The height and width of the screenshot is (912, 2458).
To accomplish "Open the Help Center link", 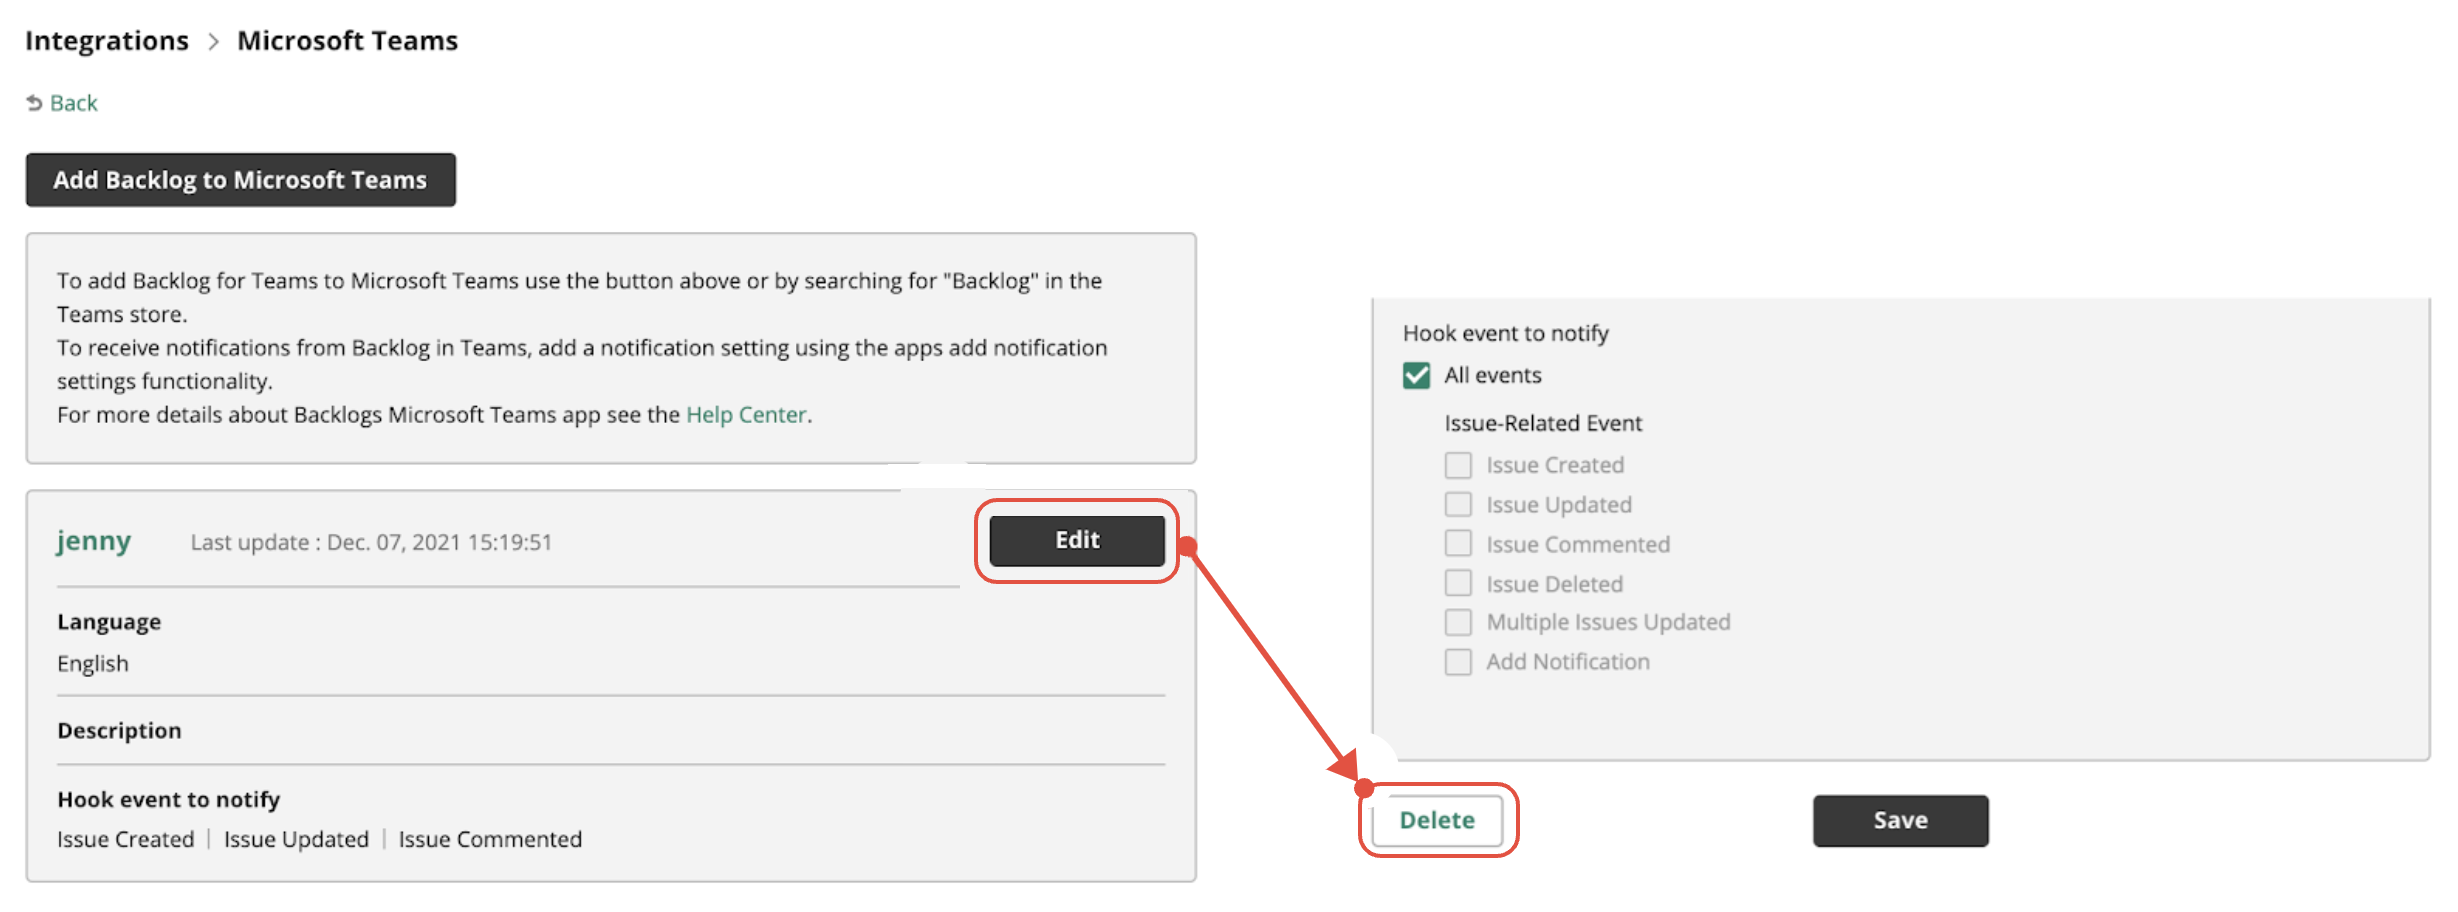I will pyautogui.click(x=746, y=415).
